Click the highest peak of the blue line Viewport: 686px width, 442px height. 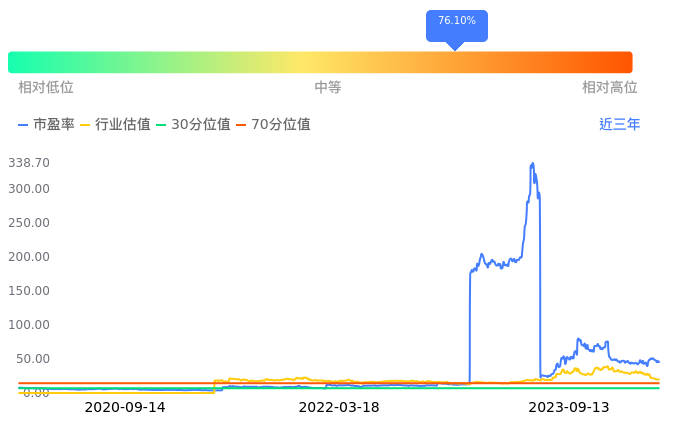pyautogui.click(x=532, y=163)
